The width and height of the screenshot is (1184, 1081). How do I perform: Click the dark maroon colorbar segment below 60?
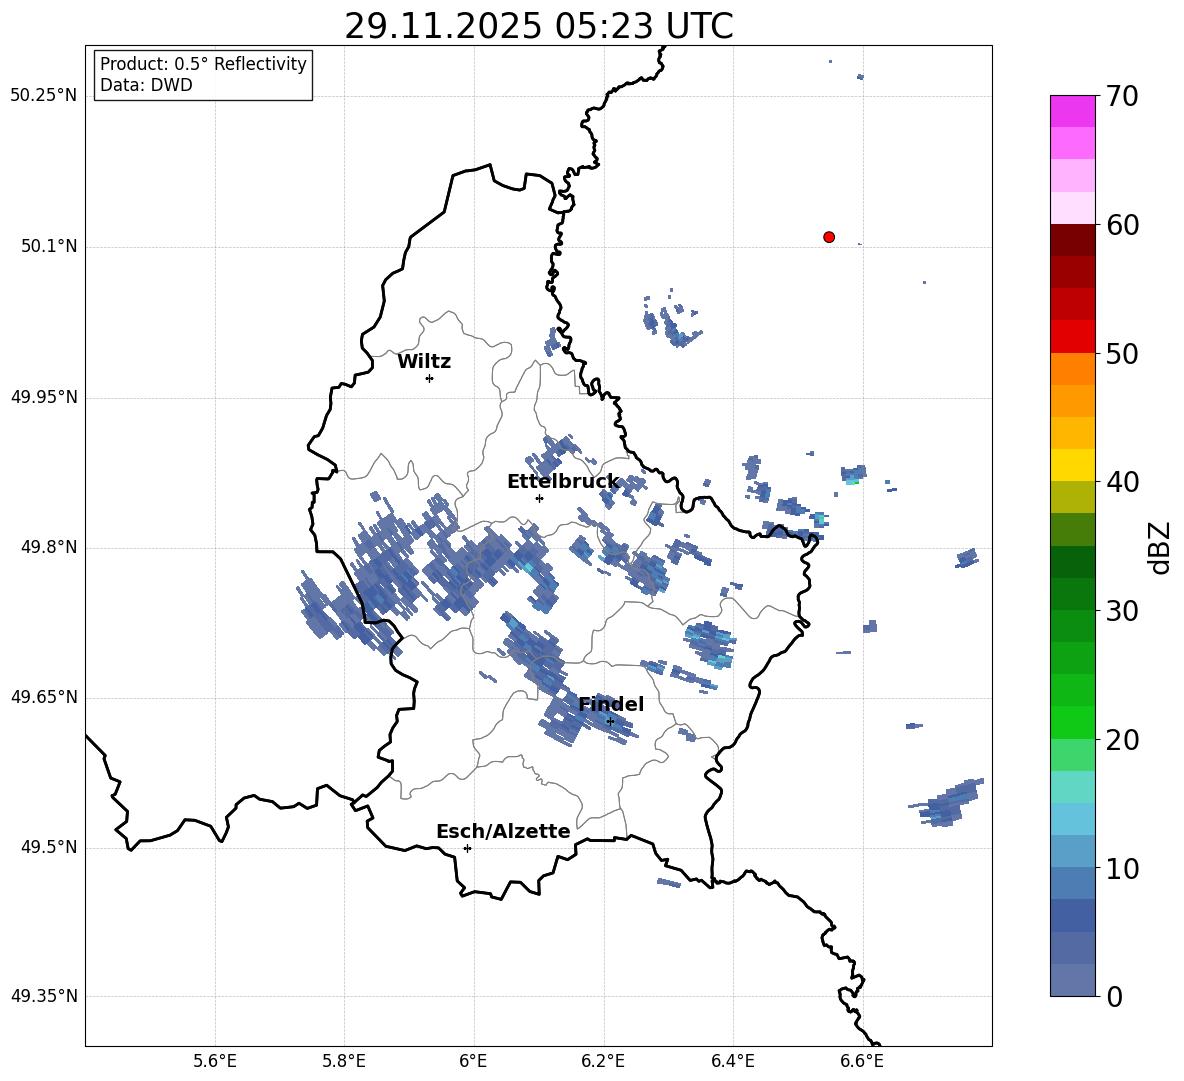pyautogui.click(x=1073, y=241)
